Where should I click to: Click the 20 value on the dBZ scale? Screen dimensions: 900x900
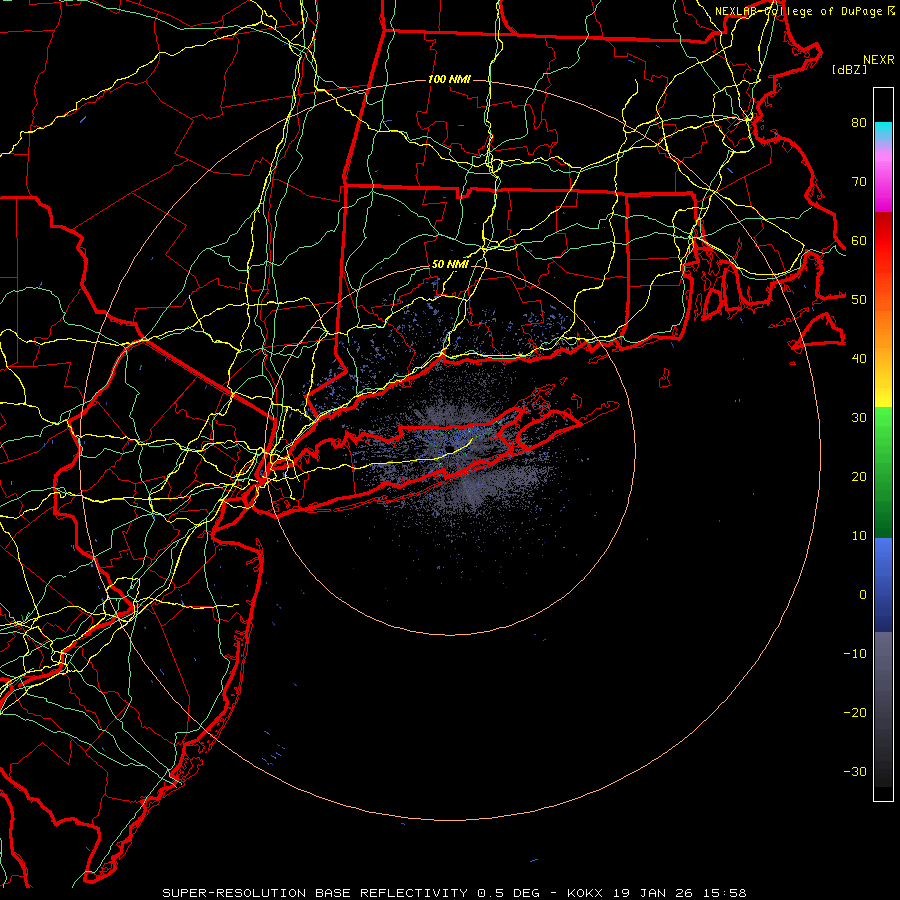pos(859,476)
